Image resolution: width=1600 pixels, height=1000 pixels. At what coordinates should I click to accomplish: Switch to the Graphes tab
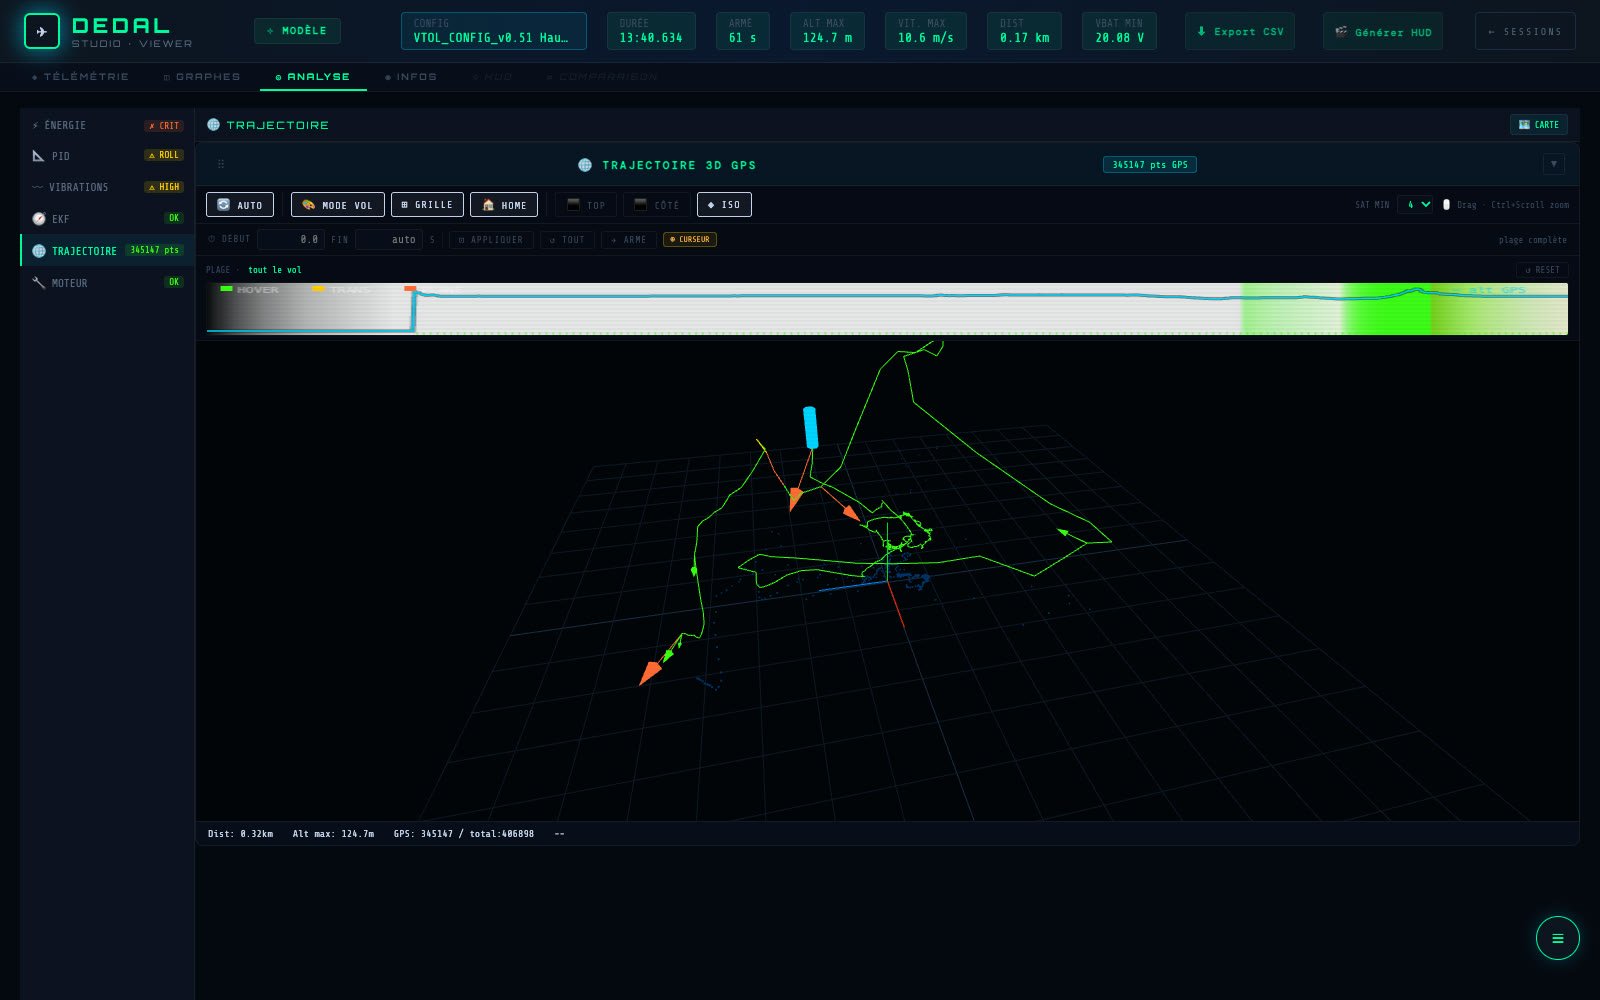point(202,77)
